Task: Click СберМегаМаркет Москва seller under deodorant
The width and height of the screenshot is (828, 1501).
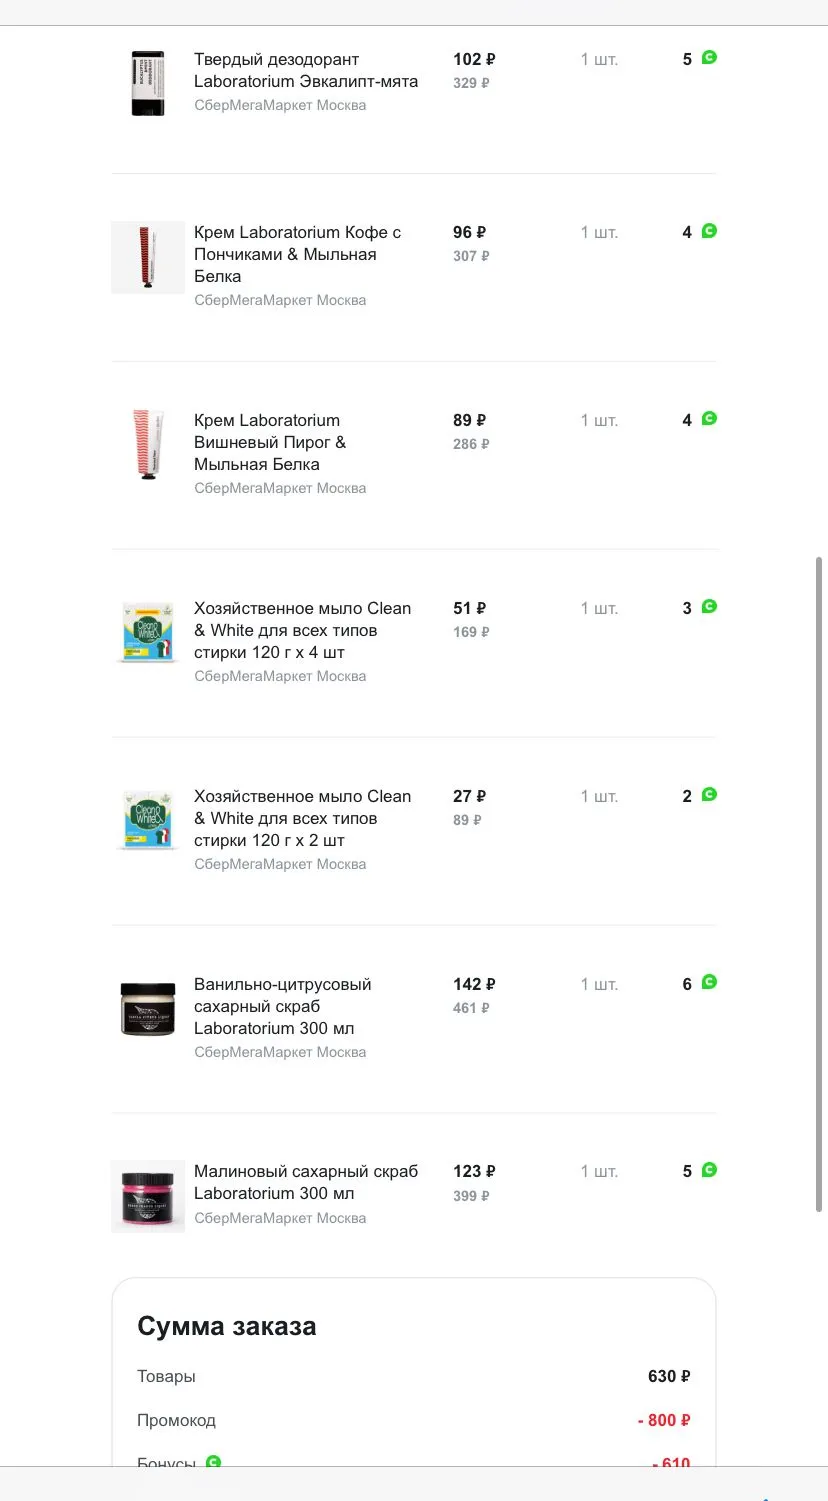Action: tap(280, 105)
